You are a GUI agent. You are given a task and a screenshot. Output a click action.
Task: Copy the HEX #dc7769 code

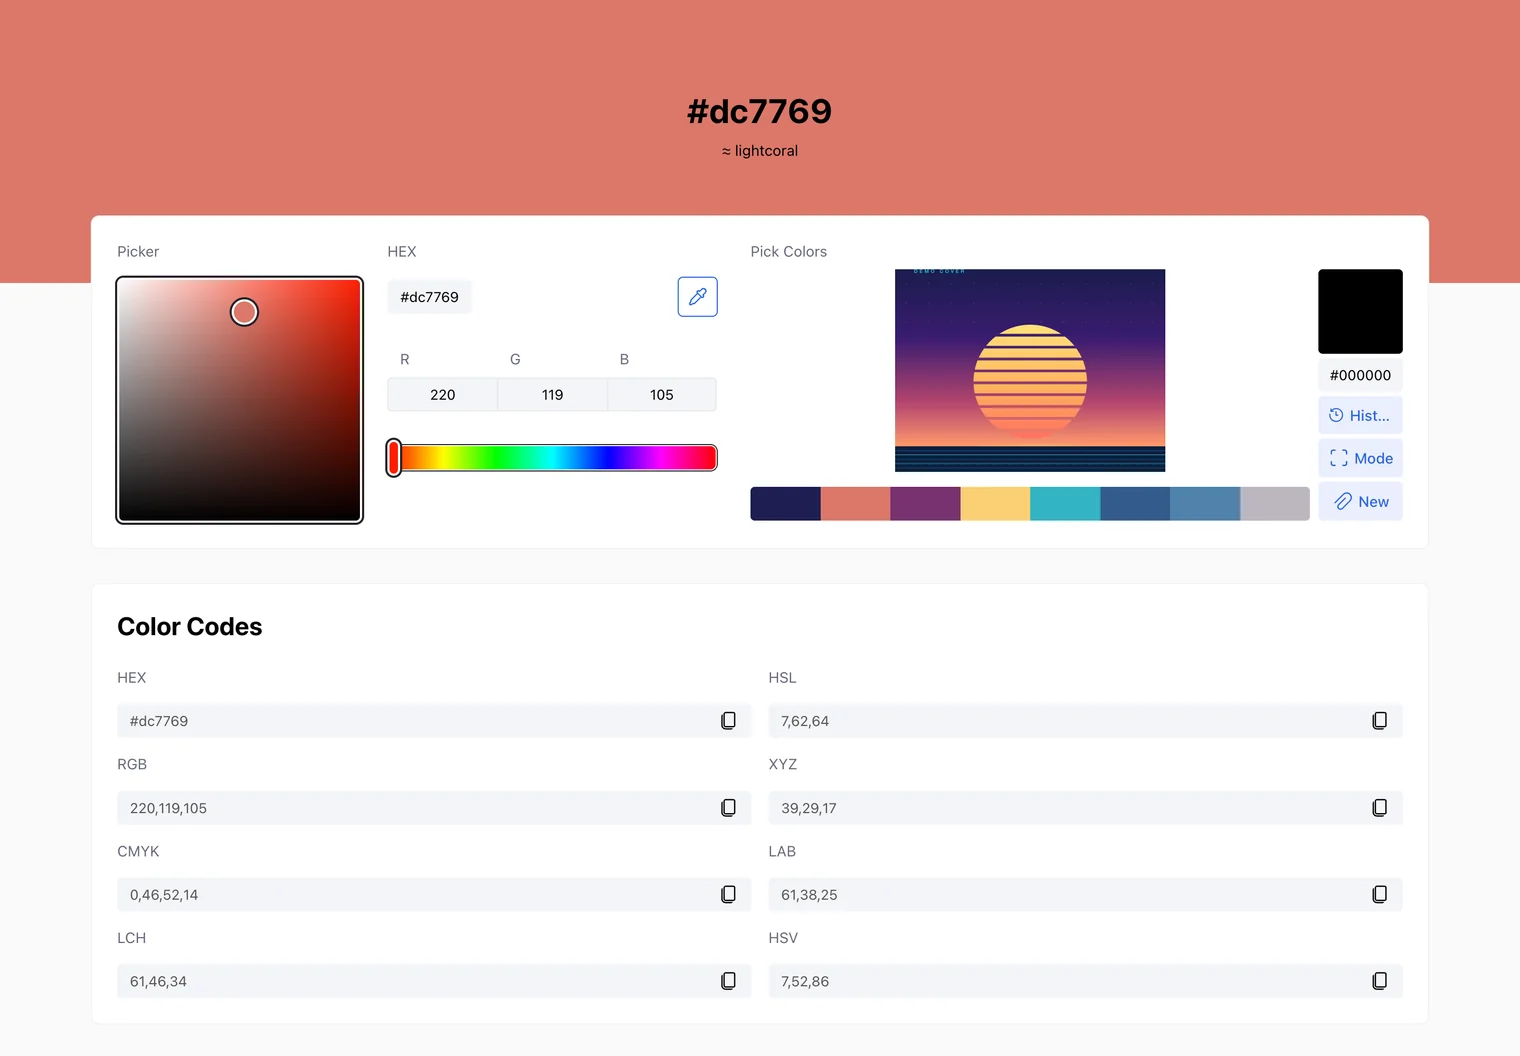point(728,721)
